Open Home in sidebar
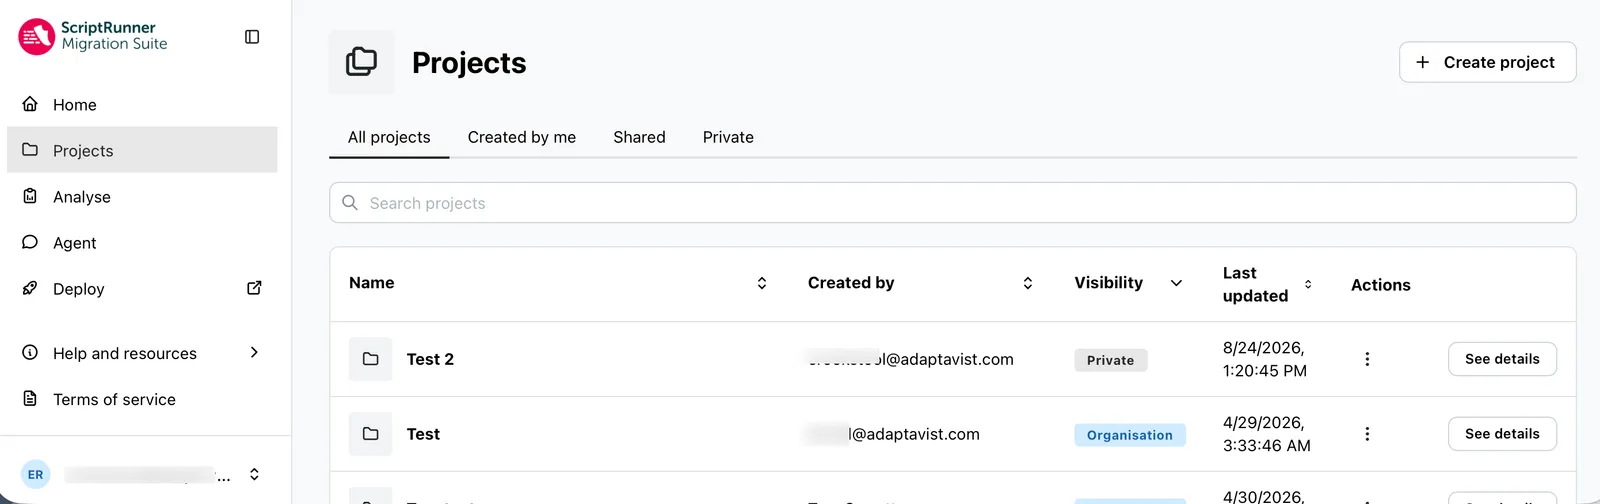The height and width of the screenshot is (504, 1600). [x=142, y=105]
